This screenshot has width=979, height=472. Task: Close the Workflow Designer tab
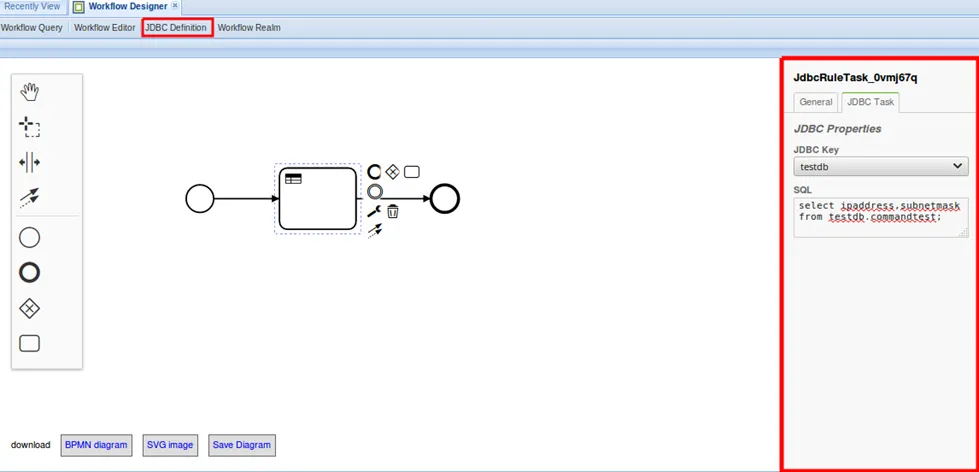pos(175,6)
